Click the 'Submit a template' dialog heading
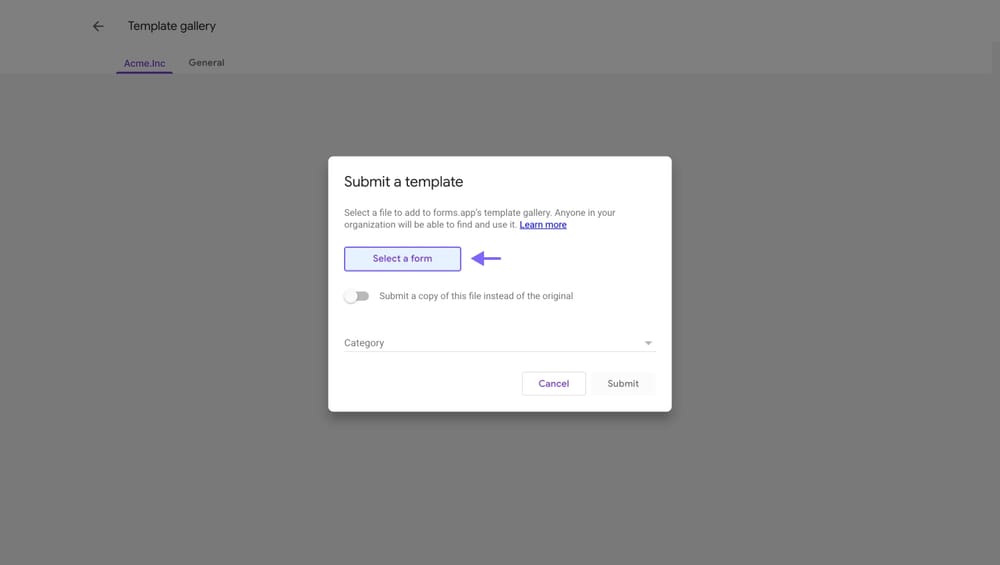 403,182
